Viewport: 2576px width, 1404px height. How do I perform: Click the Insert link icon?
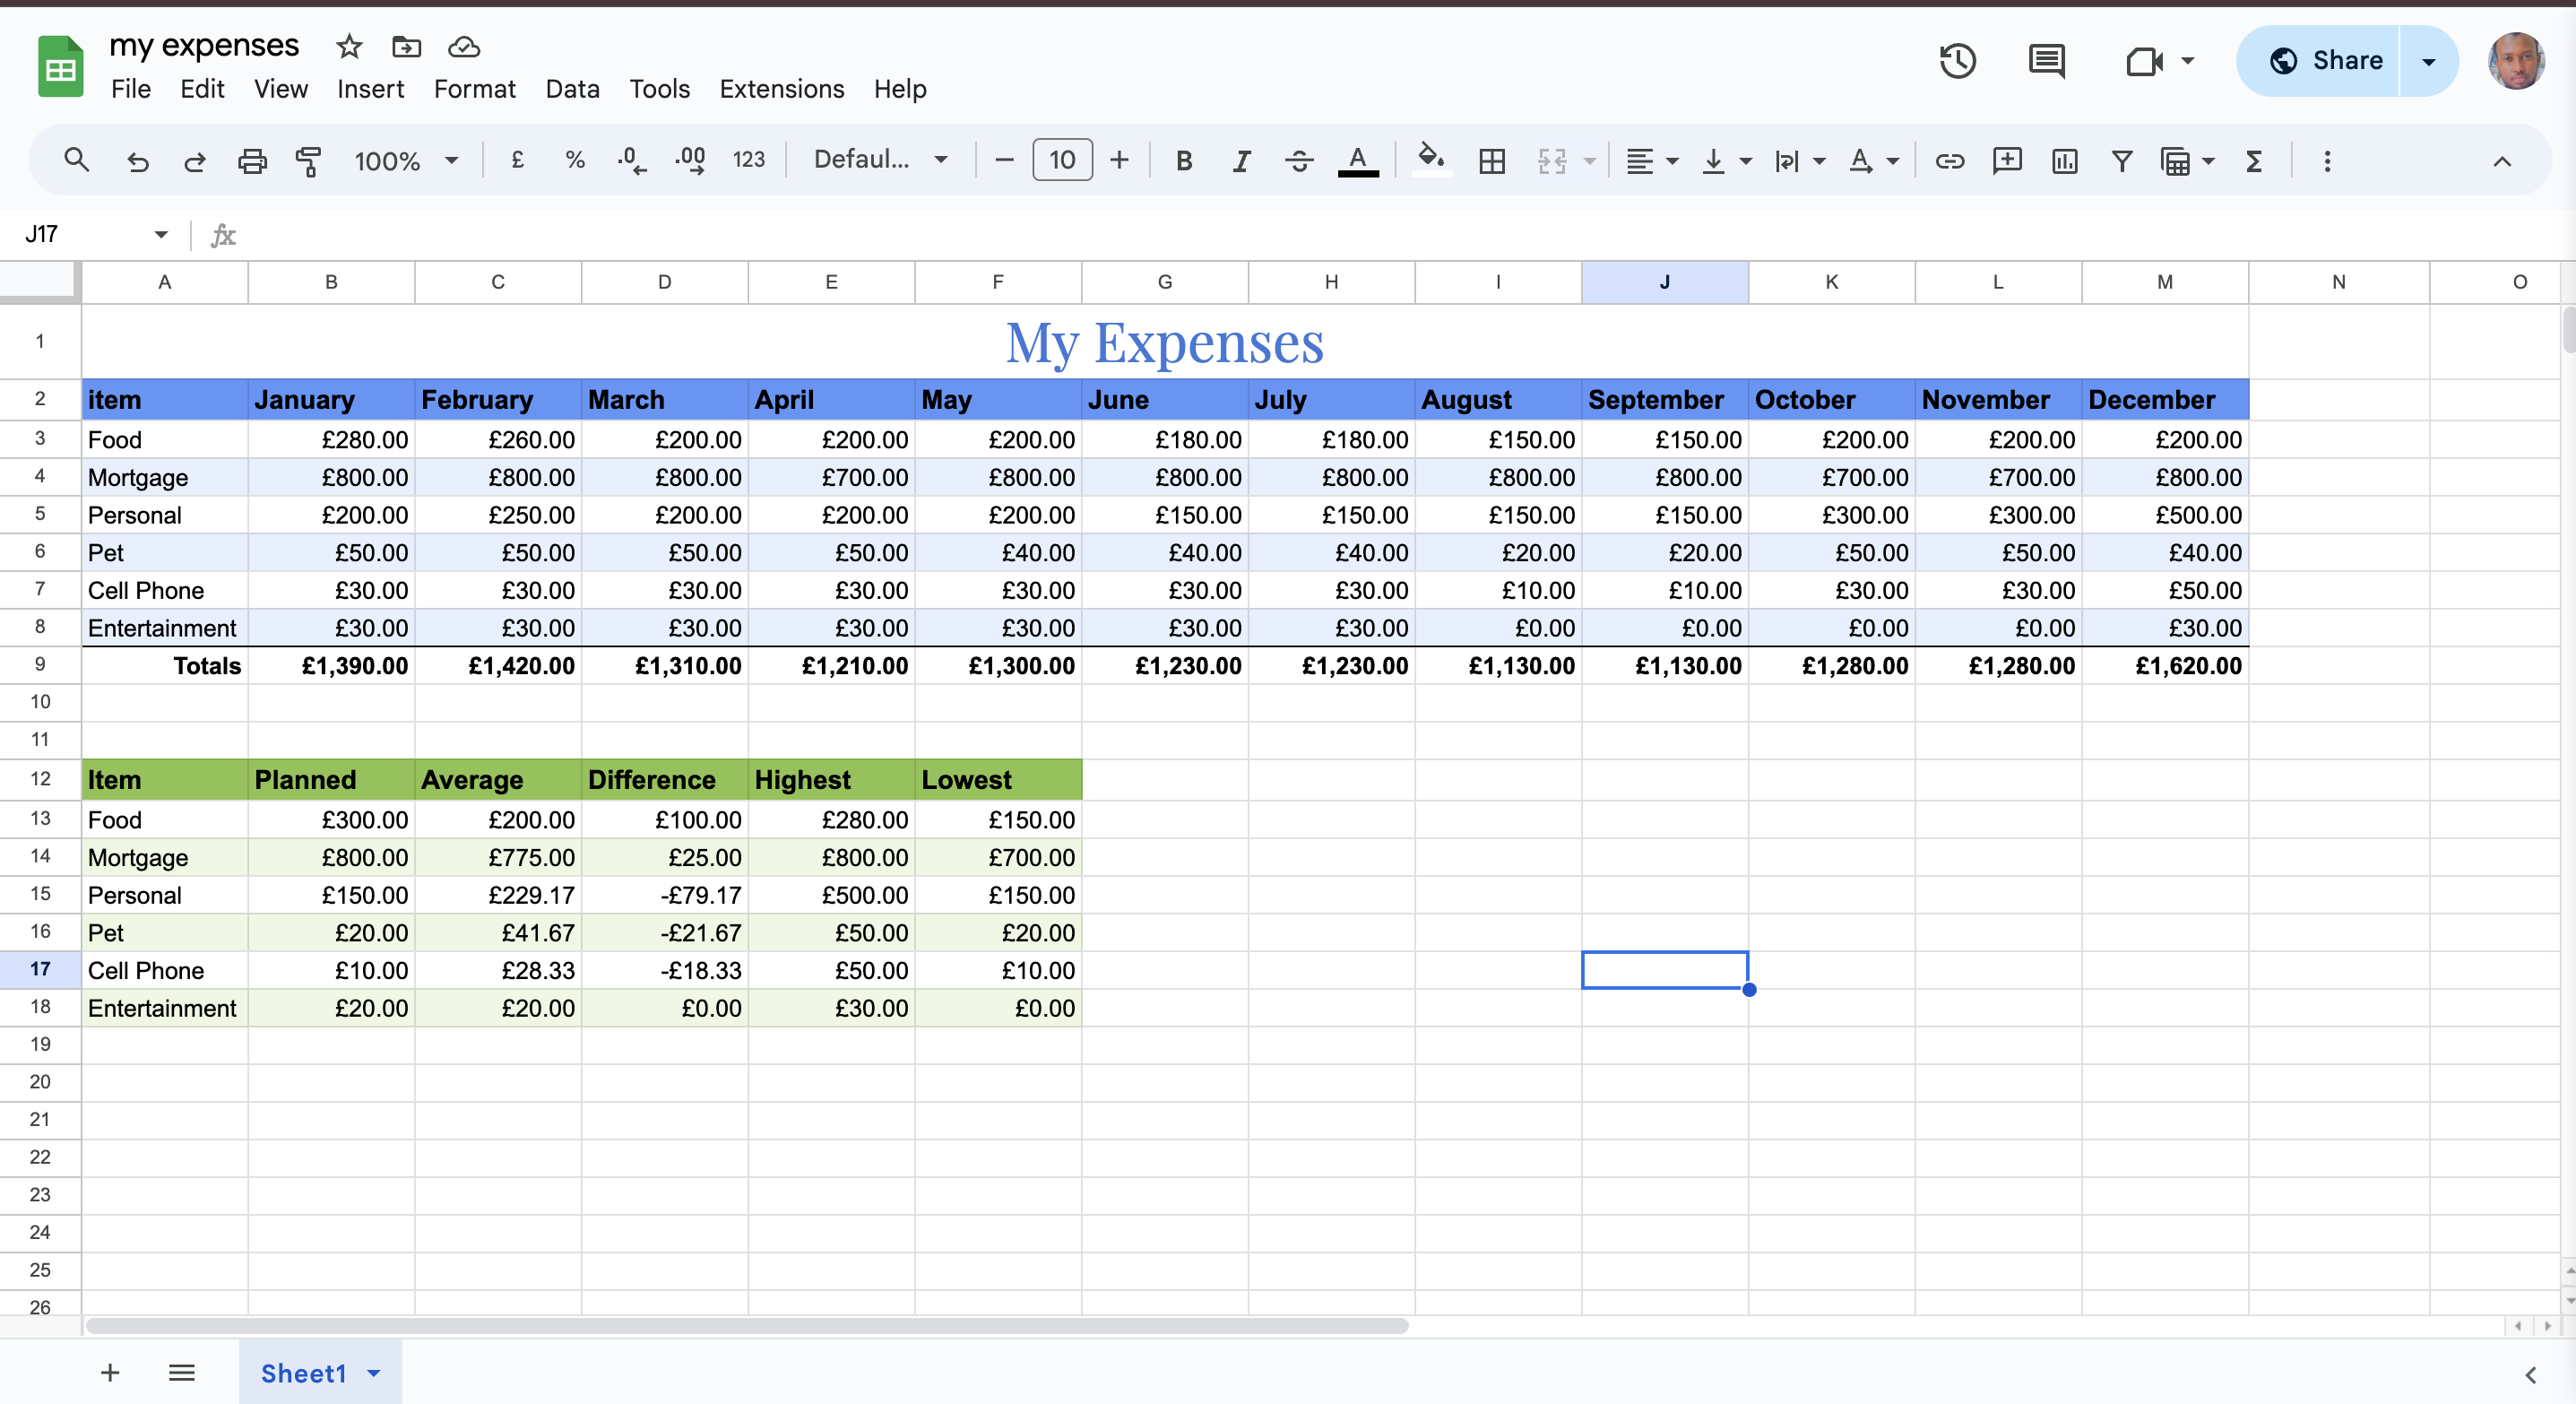pyautogui.click(x=1949, y=161)
